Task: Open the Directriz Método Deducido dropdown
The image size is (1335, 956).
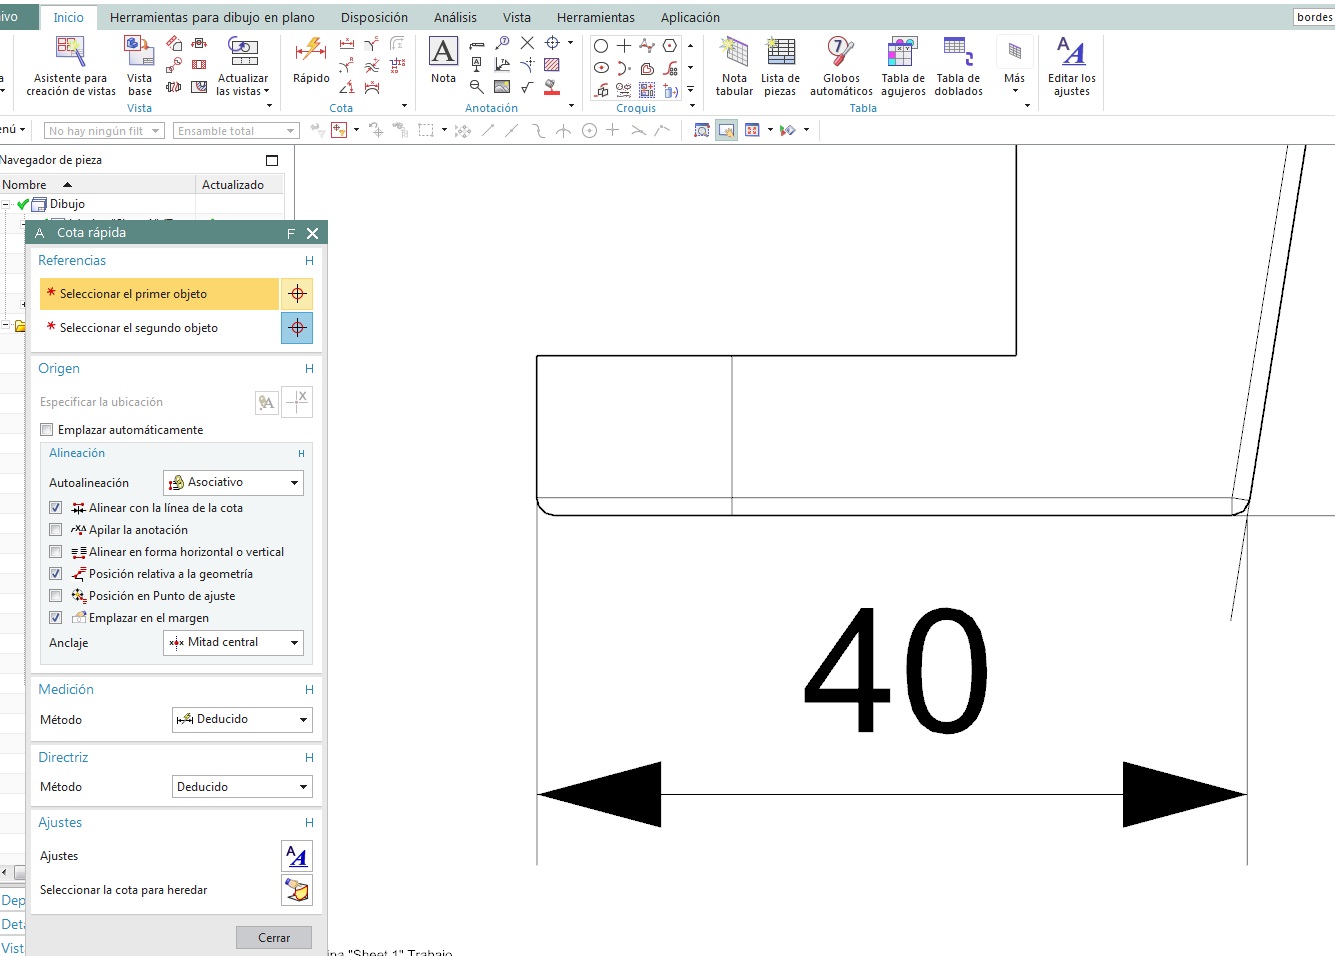Action: tap(242, 787)
